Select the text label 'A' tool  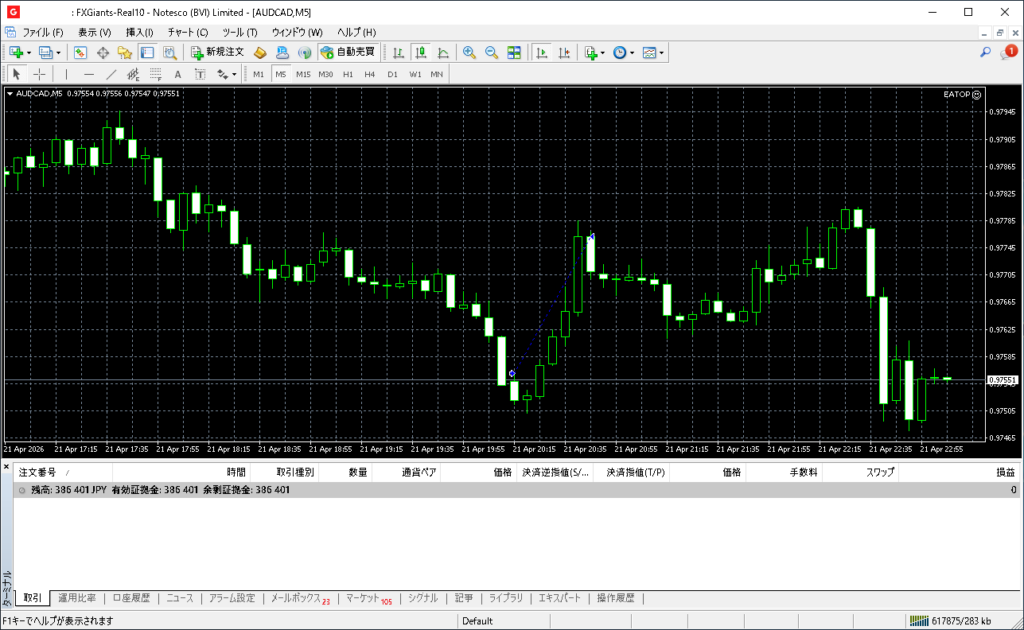(x=178, y=74)
